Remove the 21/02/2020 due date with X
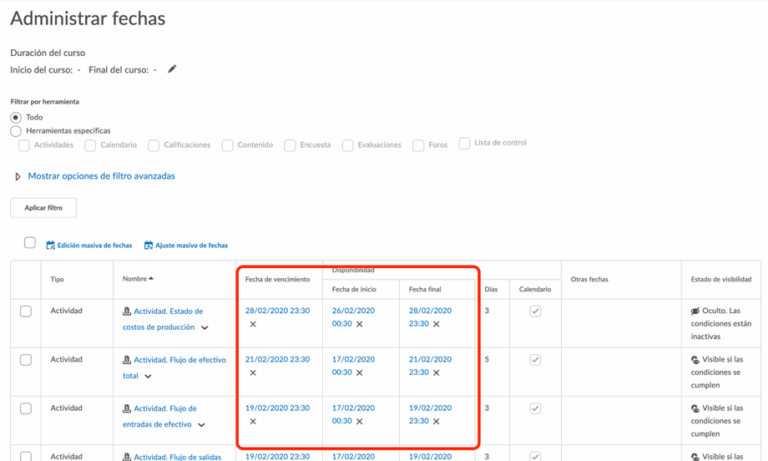This screenshot has height=461, width=768. 253,372
